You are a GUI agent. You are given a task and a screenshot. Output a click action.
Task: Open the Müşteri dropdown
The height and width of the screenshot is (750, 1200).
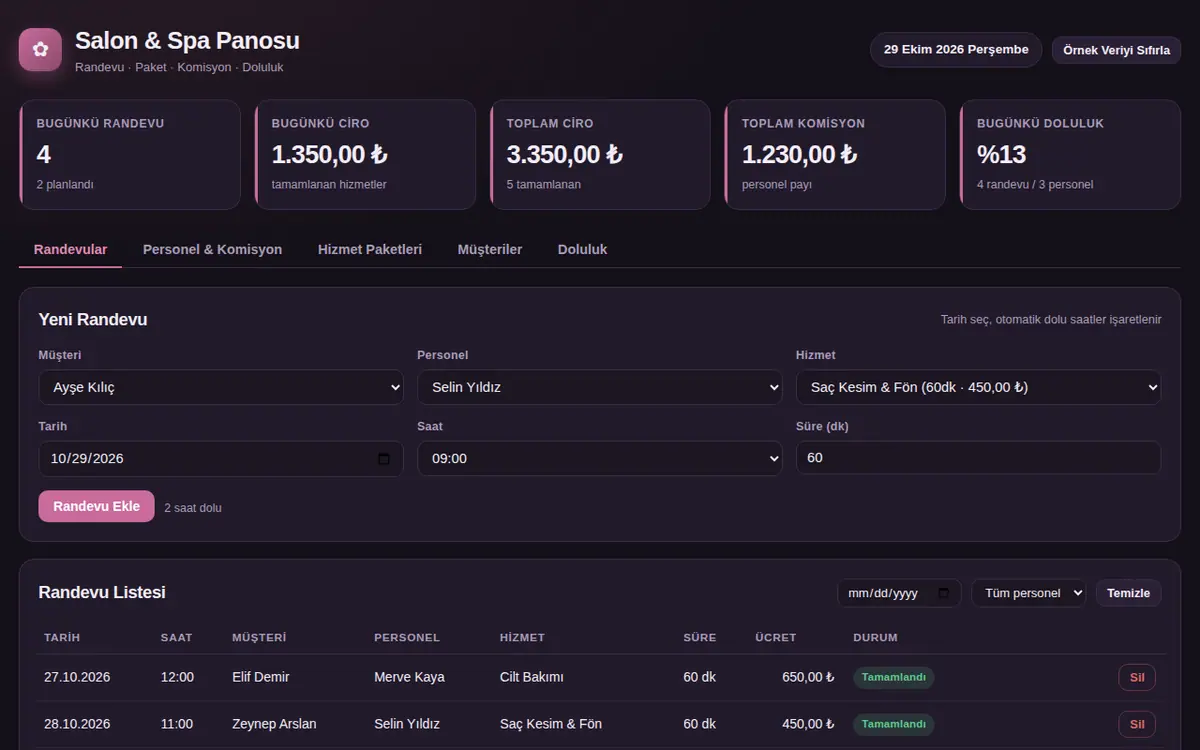(221, 387)
